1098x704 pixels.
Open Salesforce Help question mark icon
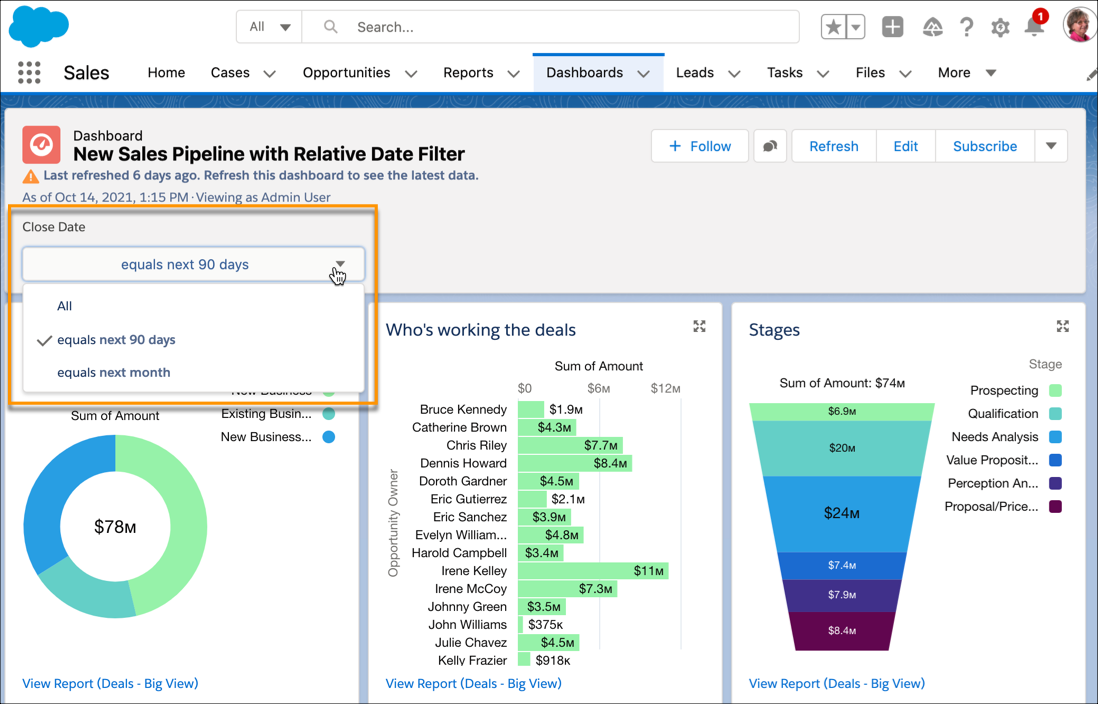click(x=966, y=27)
